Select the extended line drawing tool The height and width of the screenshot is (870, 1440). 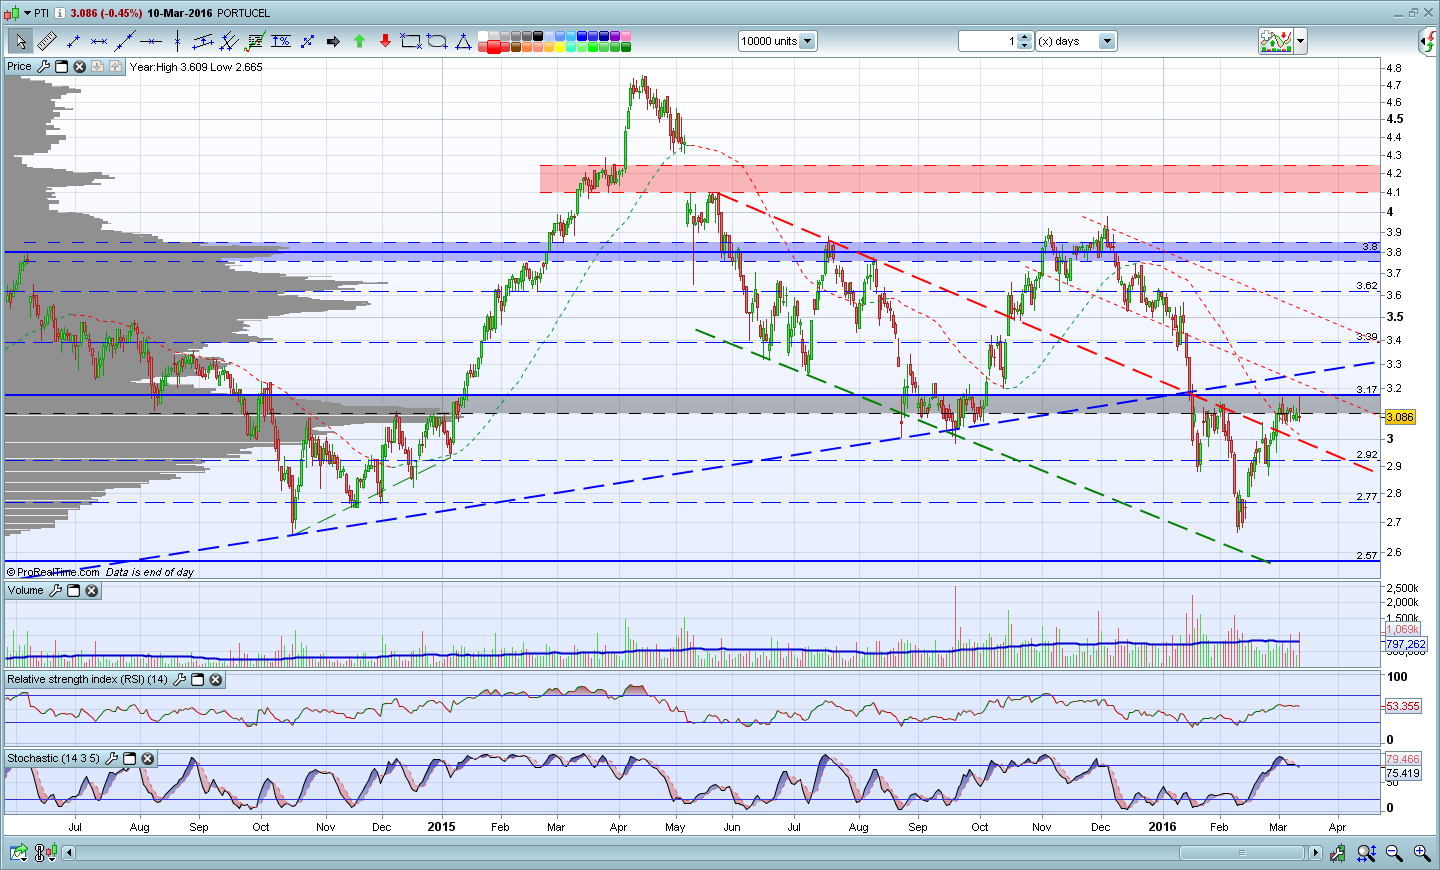[125, 41]
